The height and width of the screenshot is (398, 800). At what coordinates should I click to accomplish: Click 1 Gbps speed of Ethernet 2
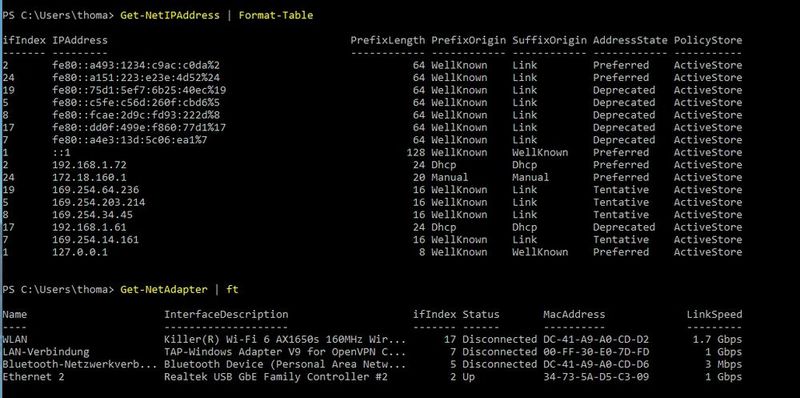(723, 377)
